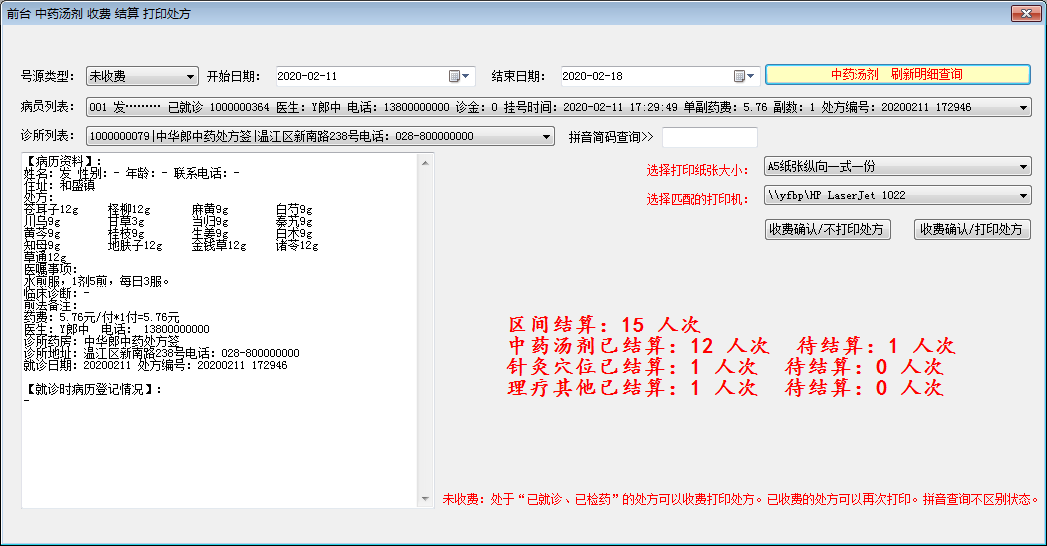The height and width of the screenshot is (546, 1047).
Task: Click the medical record vertical scrollbar track
Action: tap(424, 330)
